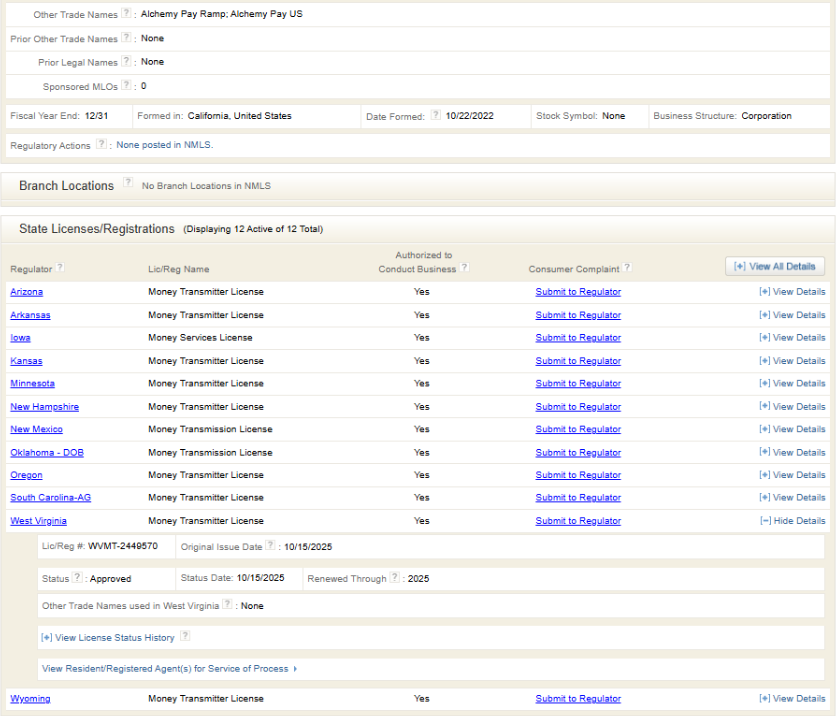Collapse West Virginia with Hide Details
The width and height of the screenshot is (836, 716).
[x=793, y=521]
